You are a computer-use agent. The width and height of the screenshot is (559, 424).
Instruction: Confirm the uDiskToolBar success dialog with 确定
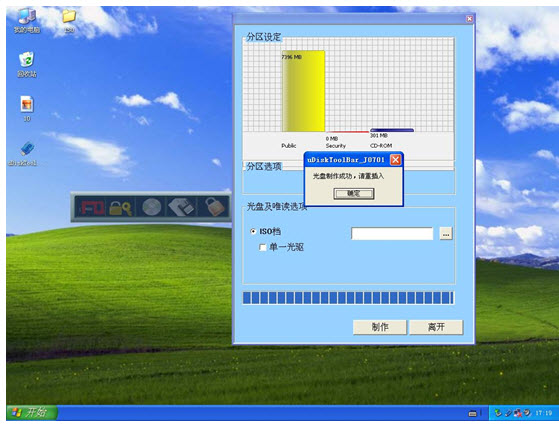[x=354, y=194]
